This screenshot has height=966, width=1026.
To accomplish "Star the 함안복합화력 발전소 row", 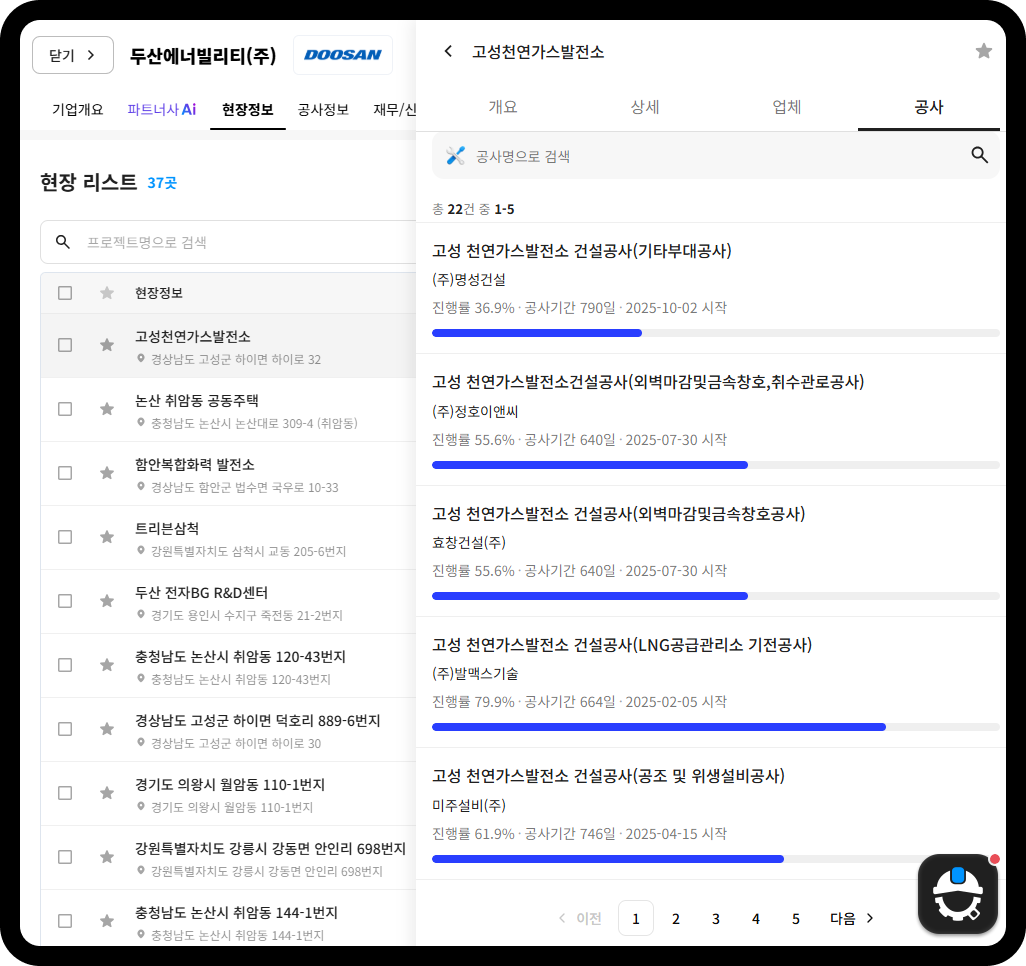I will [107, 473].
